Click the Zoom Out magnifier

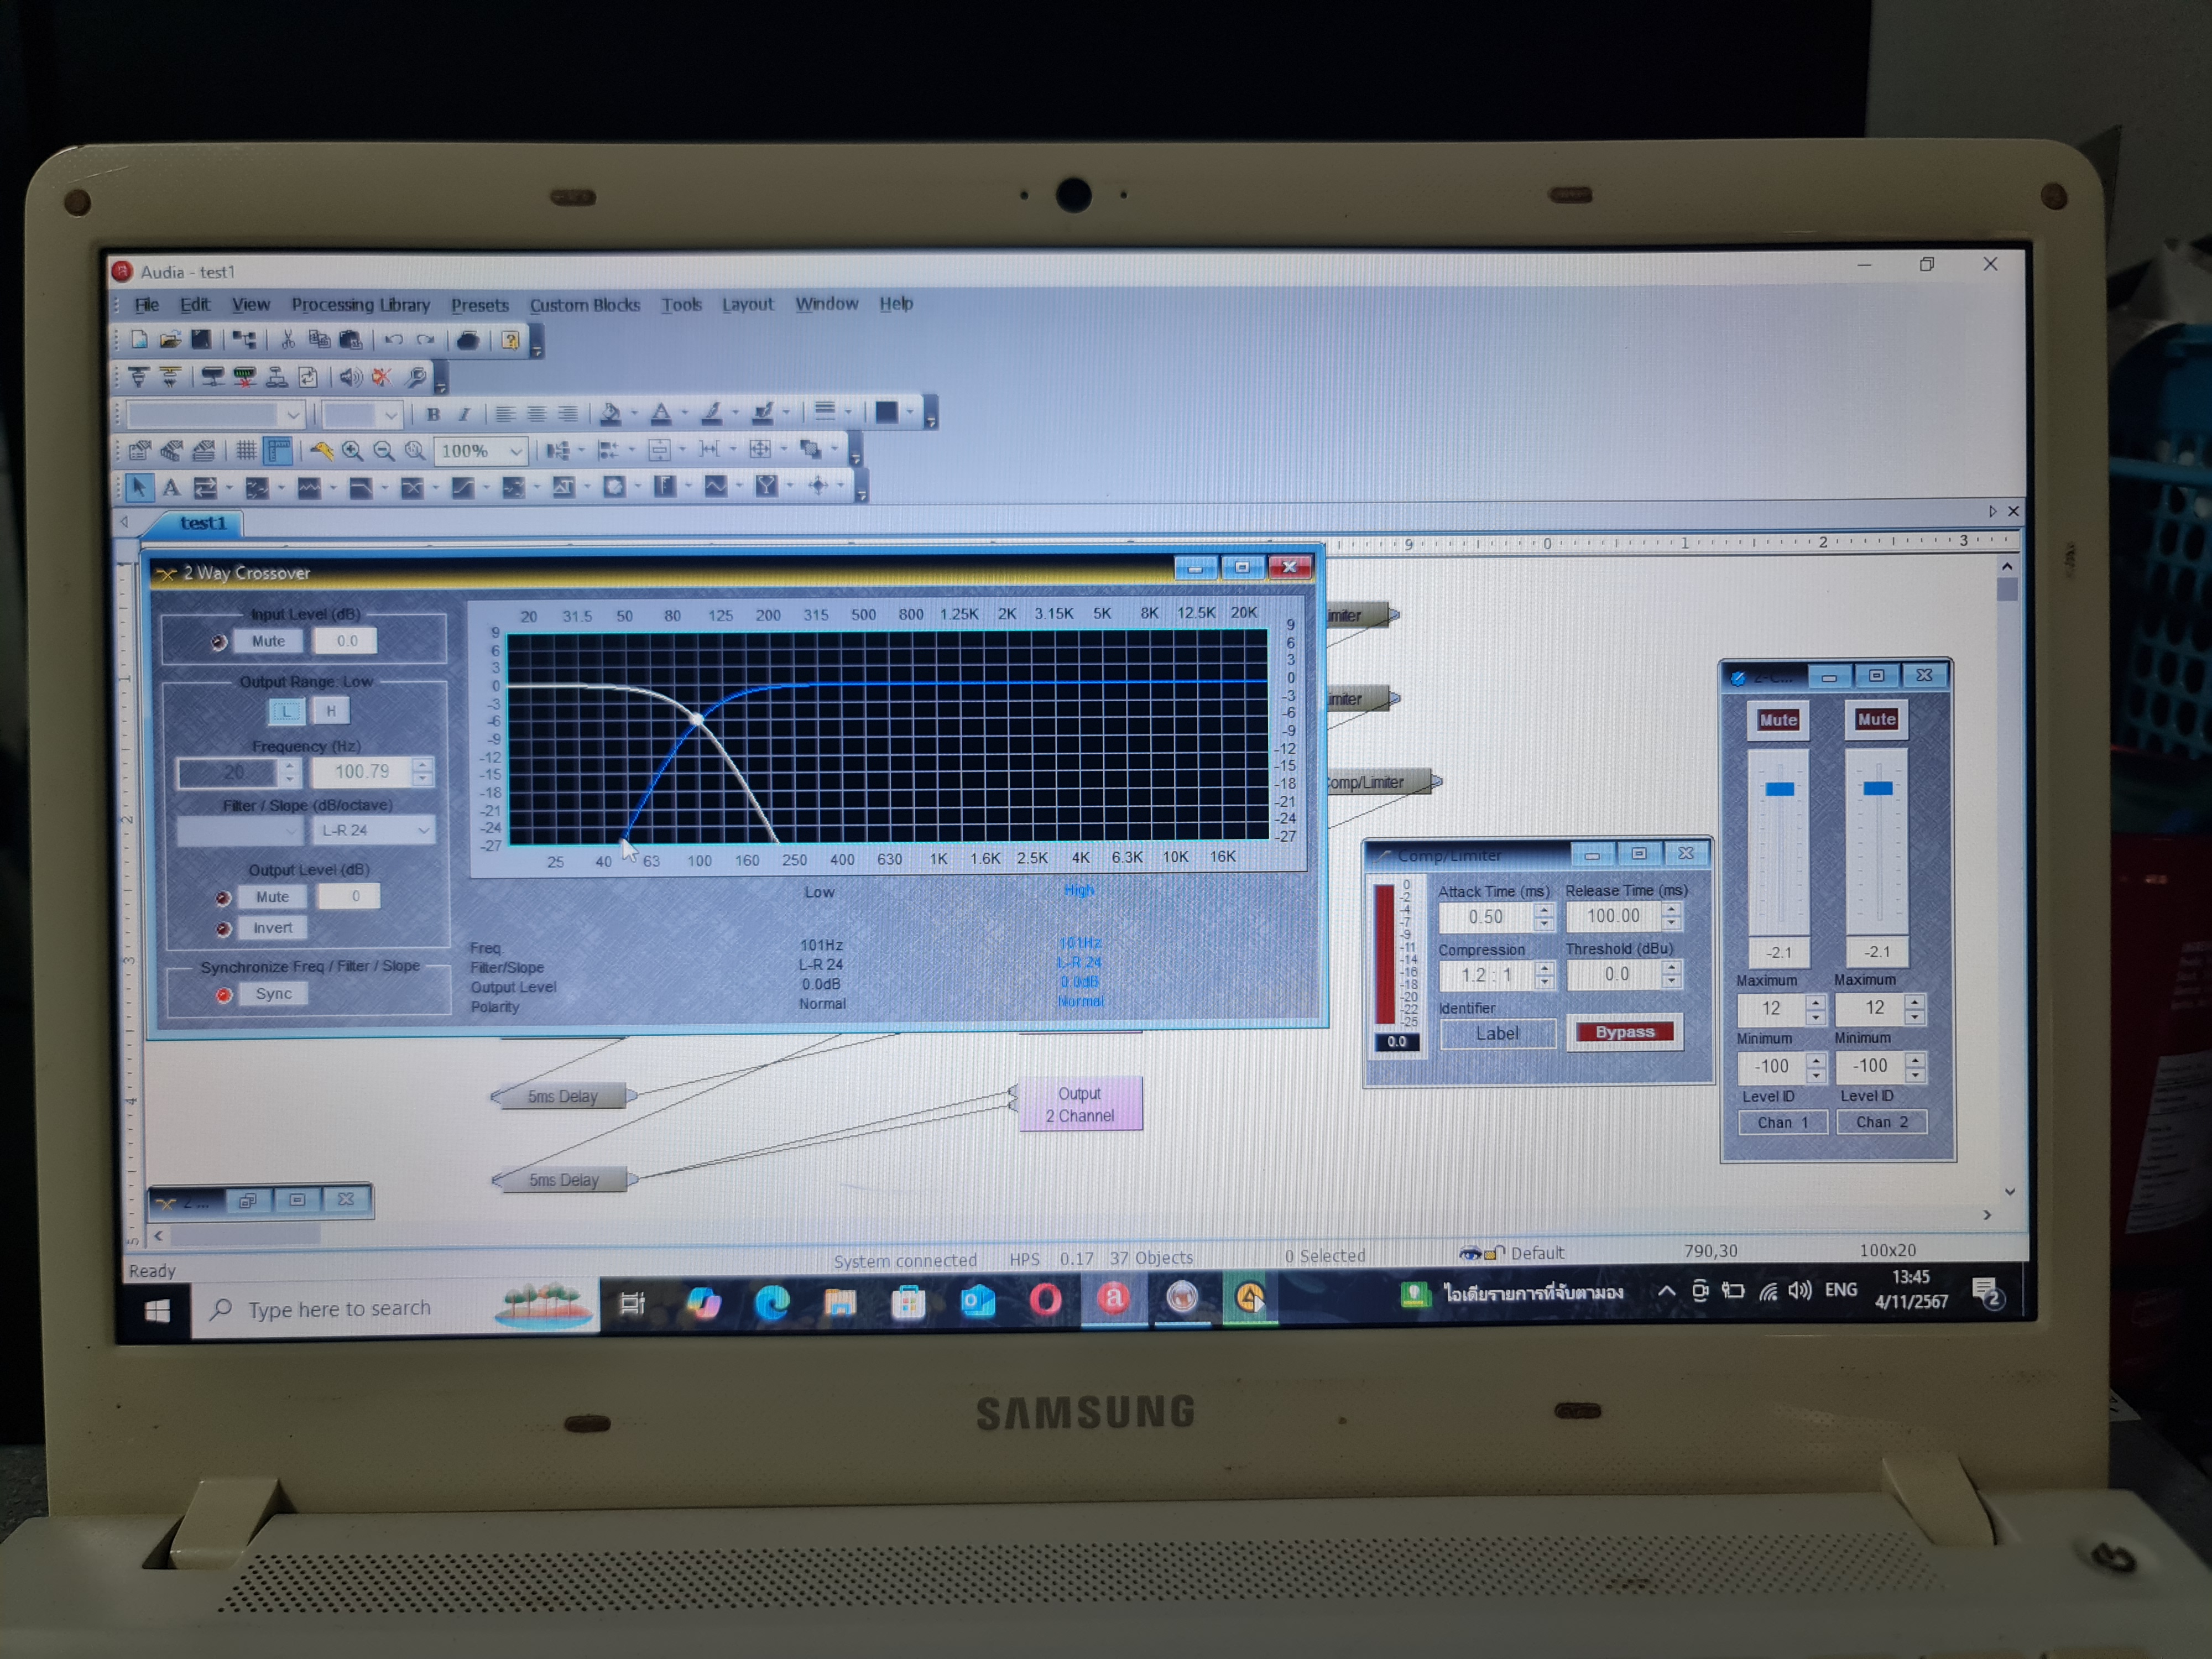384,451
